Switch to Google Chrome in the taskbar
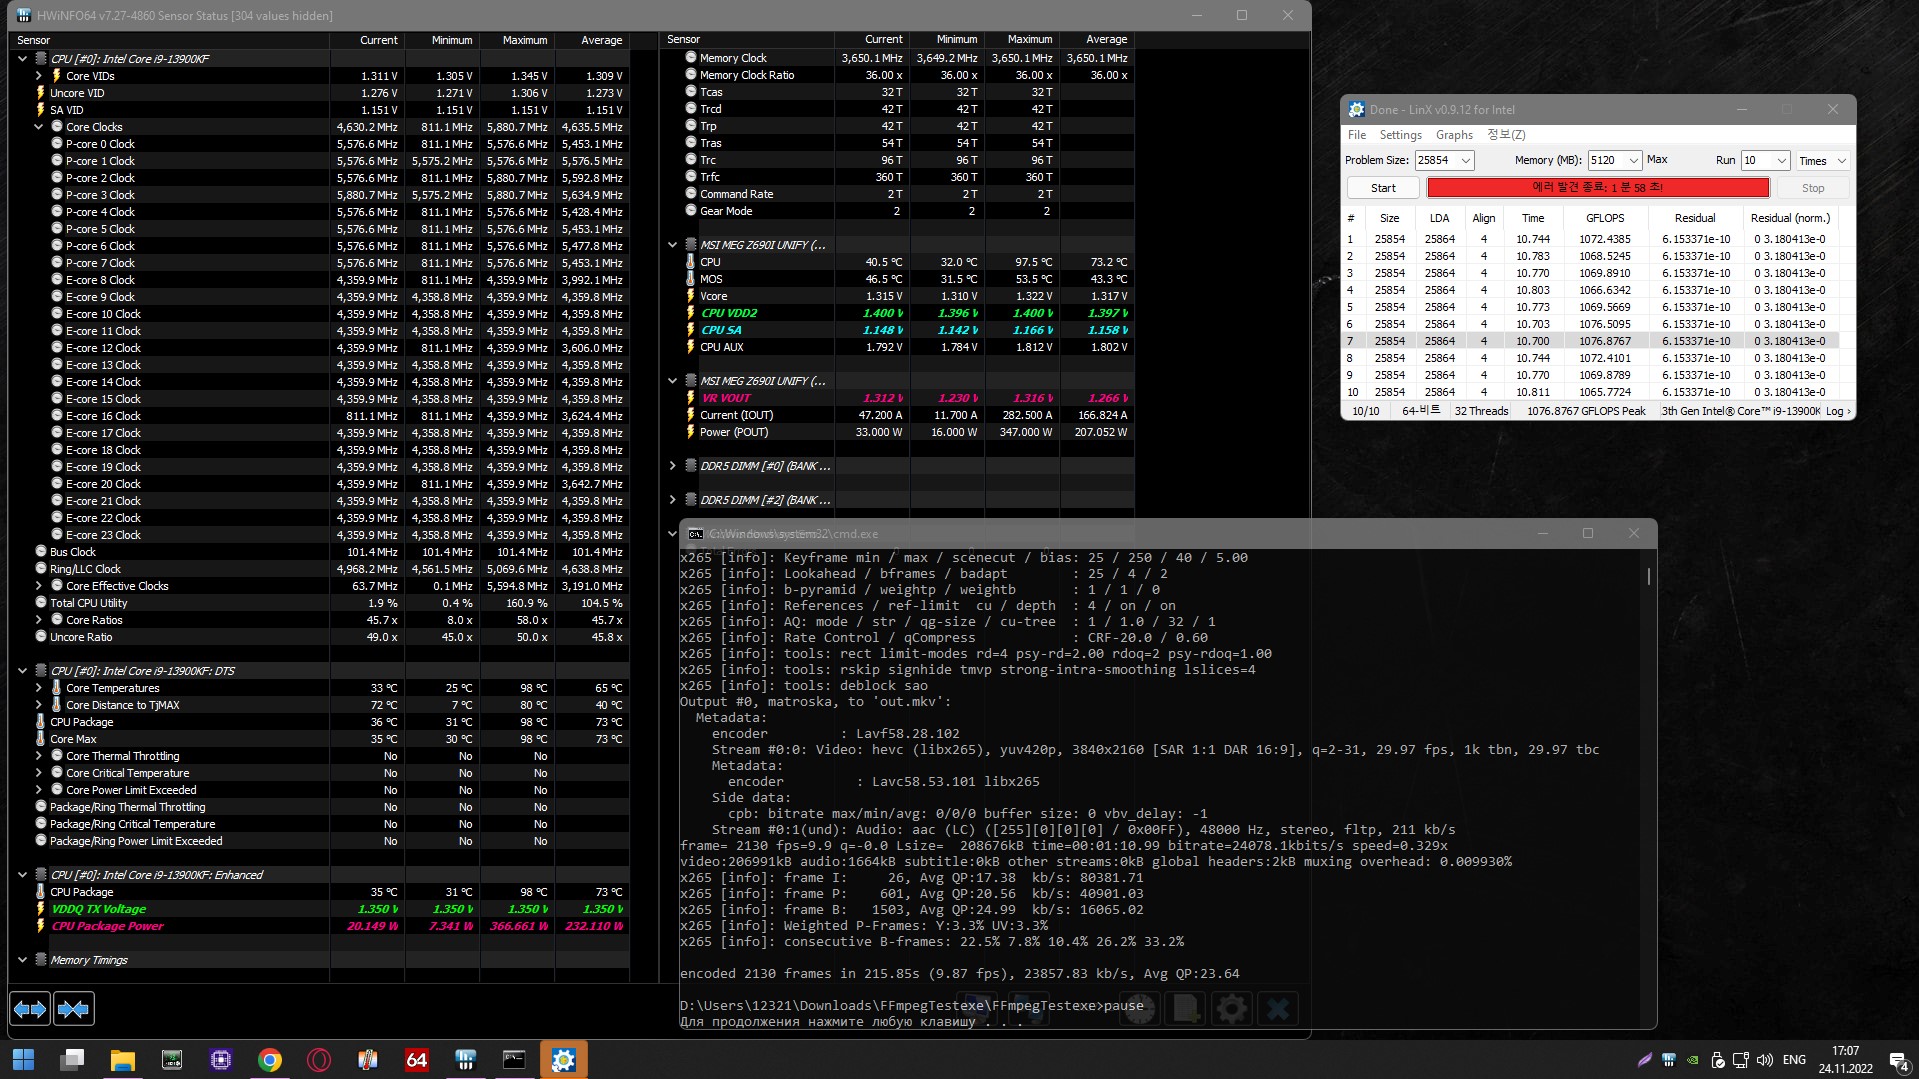 (270, 1060)
